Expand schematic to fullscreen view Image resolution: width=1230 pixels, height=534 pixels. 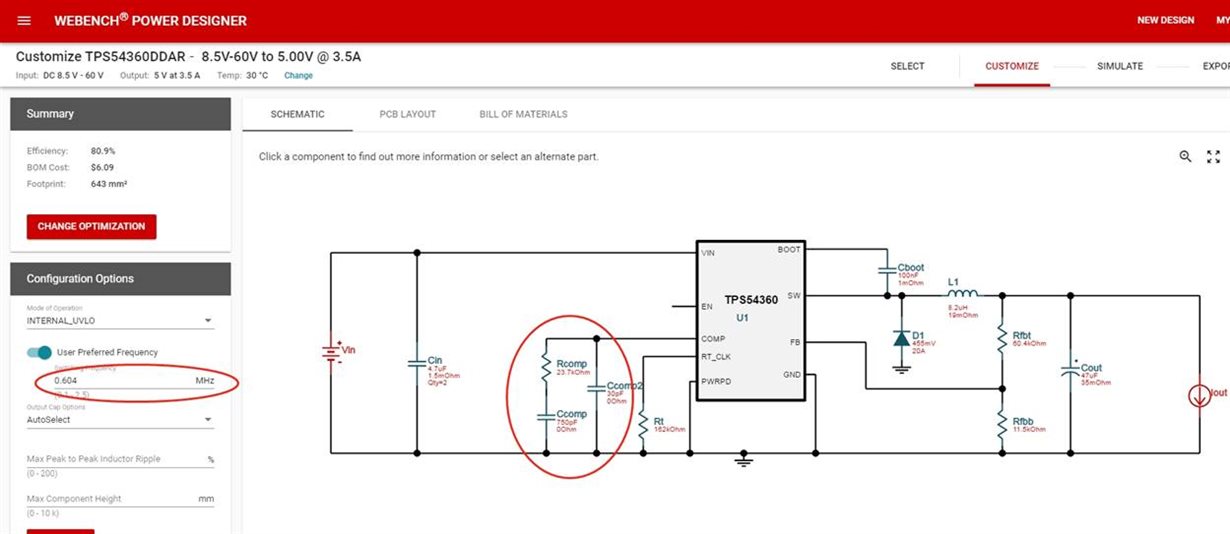1214,156
